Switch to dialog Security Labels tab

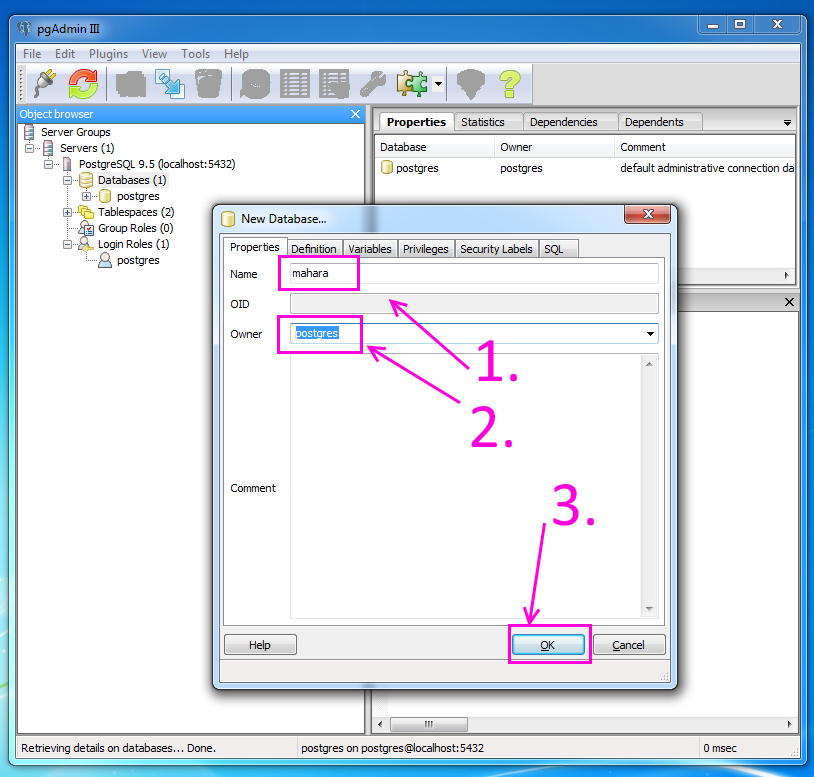[496, 249]
